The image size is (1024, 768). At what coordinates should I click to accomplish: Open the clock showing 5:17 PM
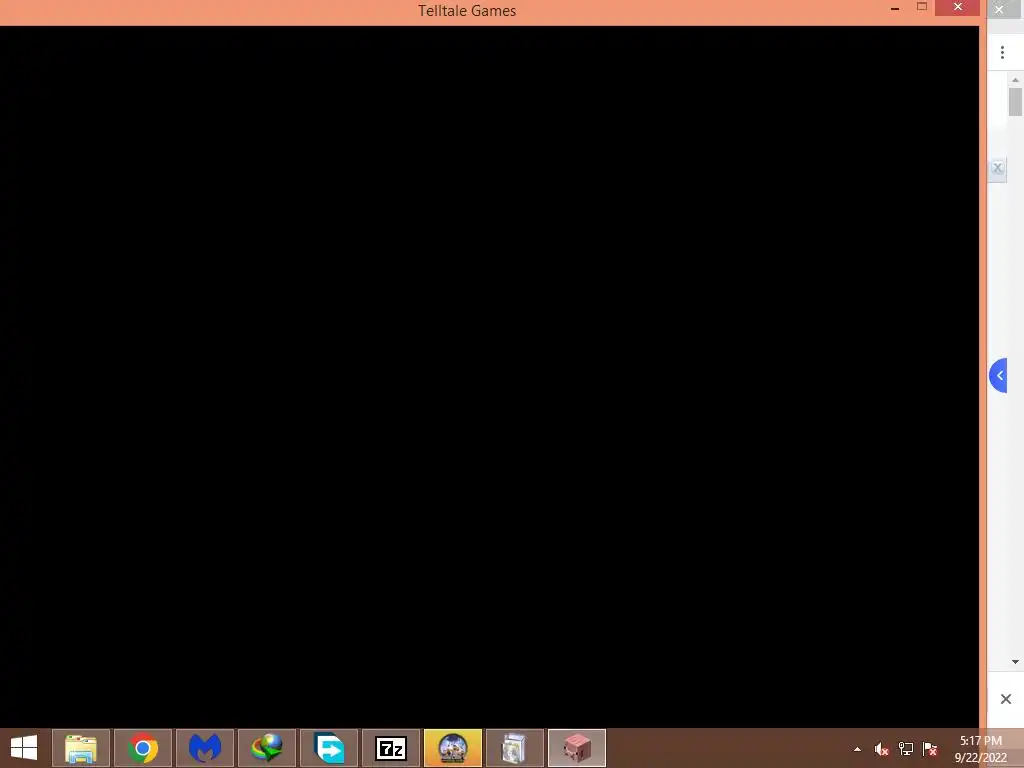[x=981, y=749]
